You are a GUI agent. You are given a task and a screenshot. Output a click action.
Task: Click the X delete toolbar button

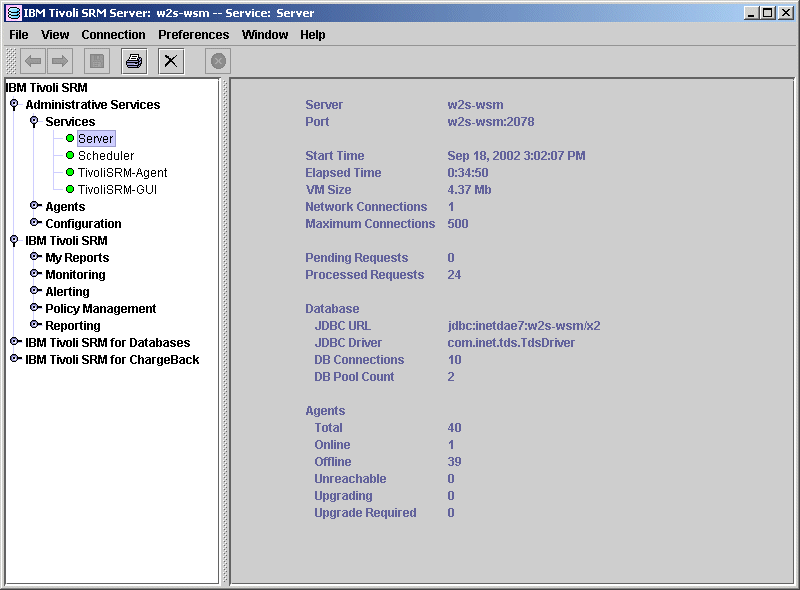point(171,61)
